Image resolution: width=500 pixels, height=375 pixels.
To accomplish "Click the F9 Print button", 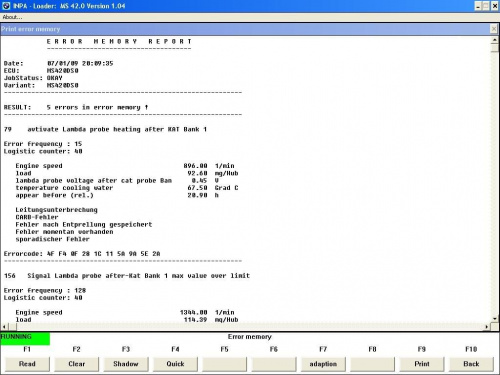I will [x=422, y=364].
